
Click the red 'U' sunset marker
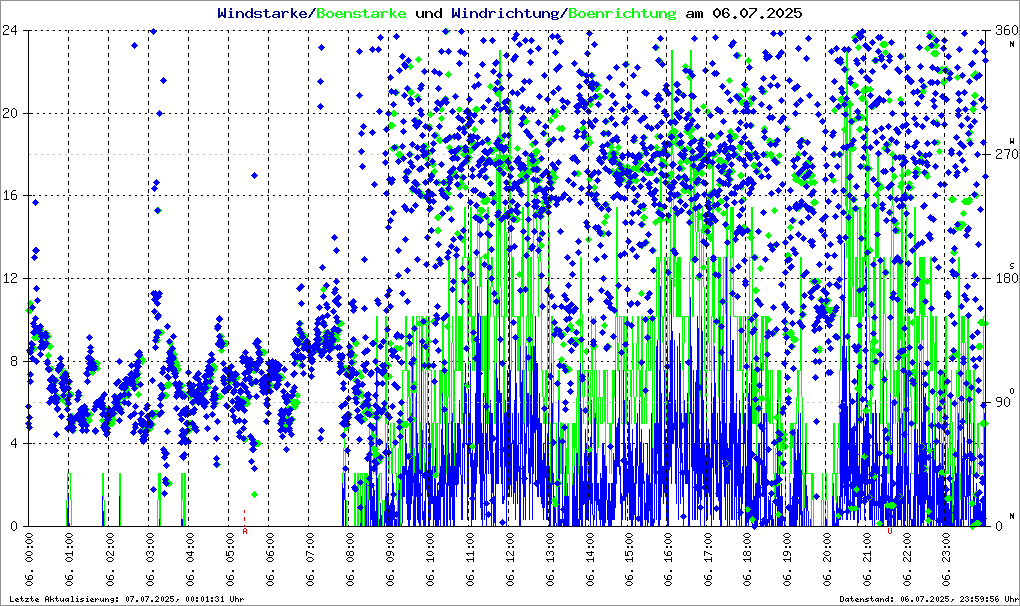point(889,531)
